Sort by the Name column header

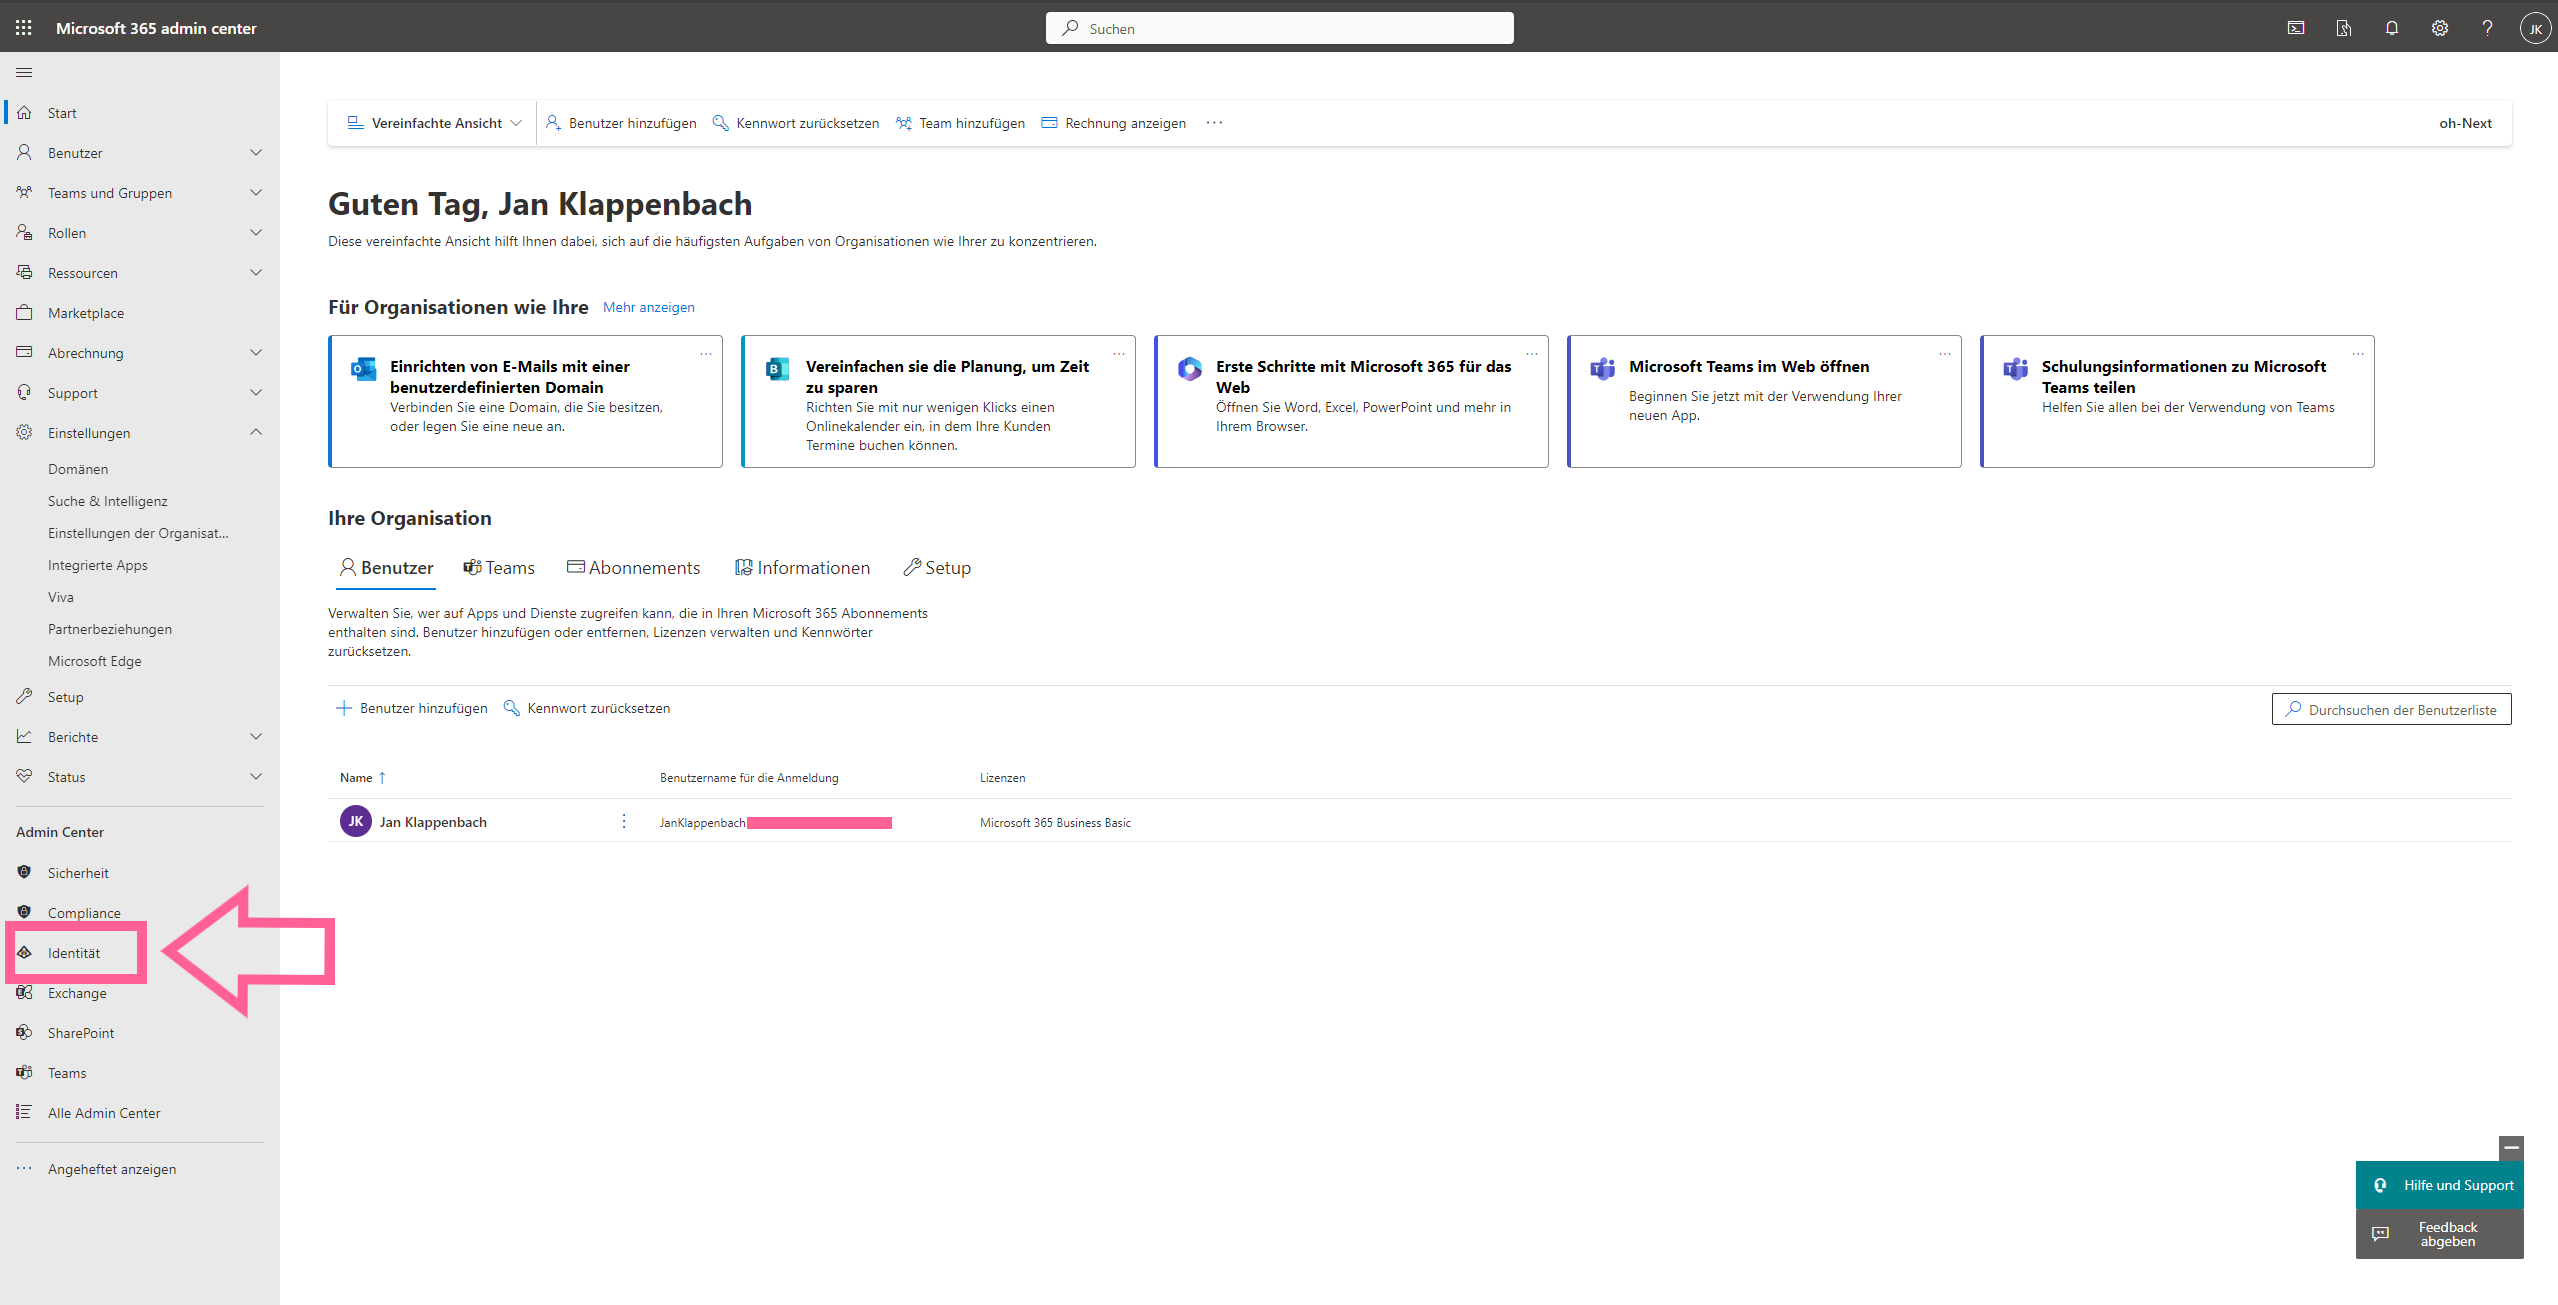pyautogui.click(x=362, y=777)
